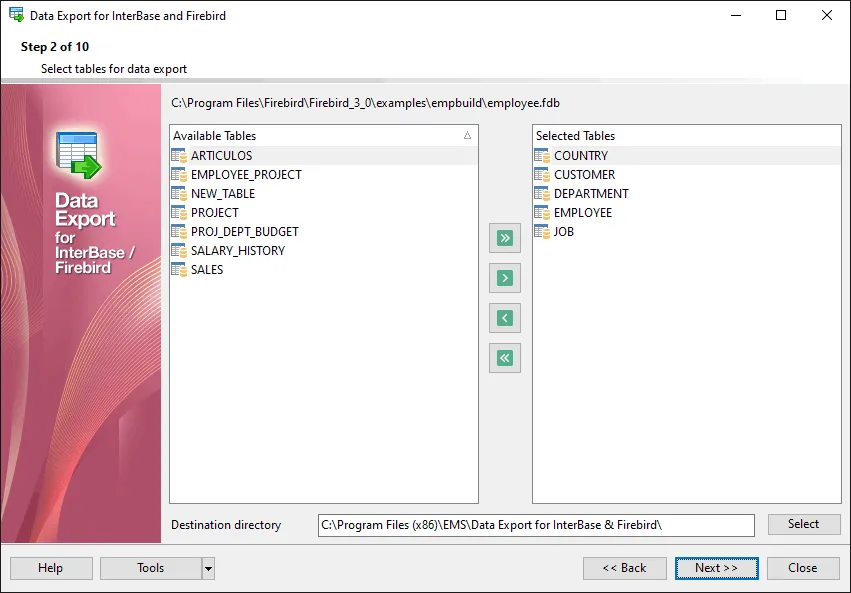Screen dimensions: 851x593
Task: Click the table icon beside EMPLOYEE_PROJECT
Action: [179, 175]
